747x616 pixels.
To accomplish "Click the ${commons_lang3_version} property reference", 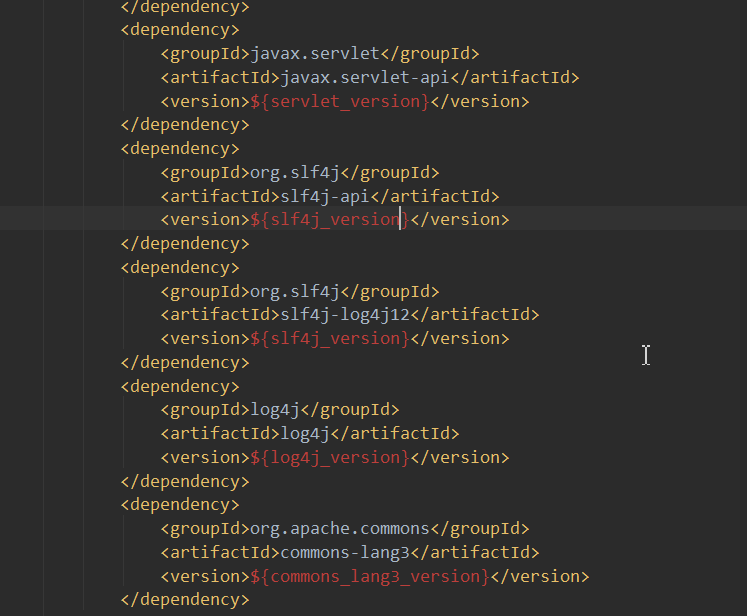I will tap(370, 576).
